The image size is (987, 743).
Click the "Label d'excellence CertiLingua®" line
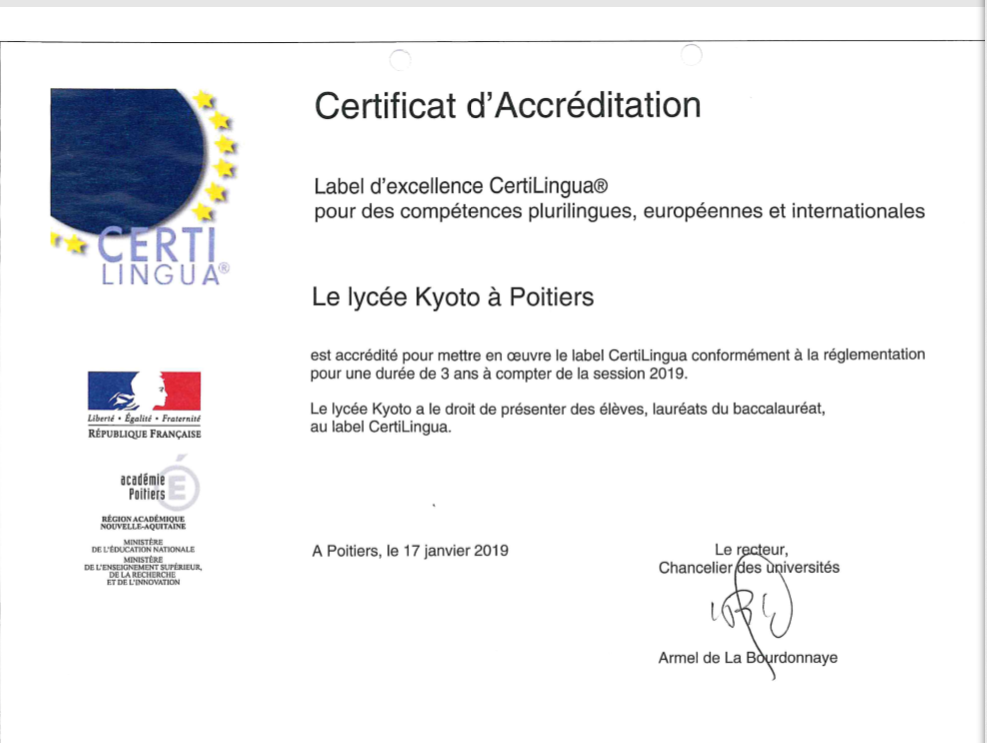pyautogui.click(x=461, y=186)
